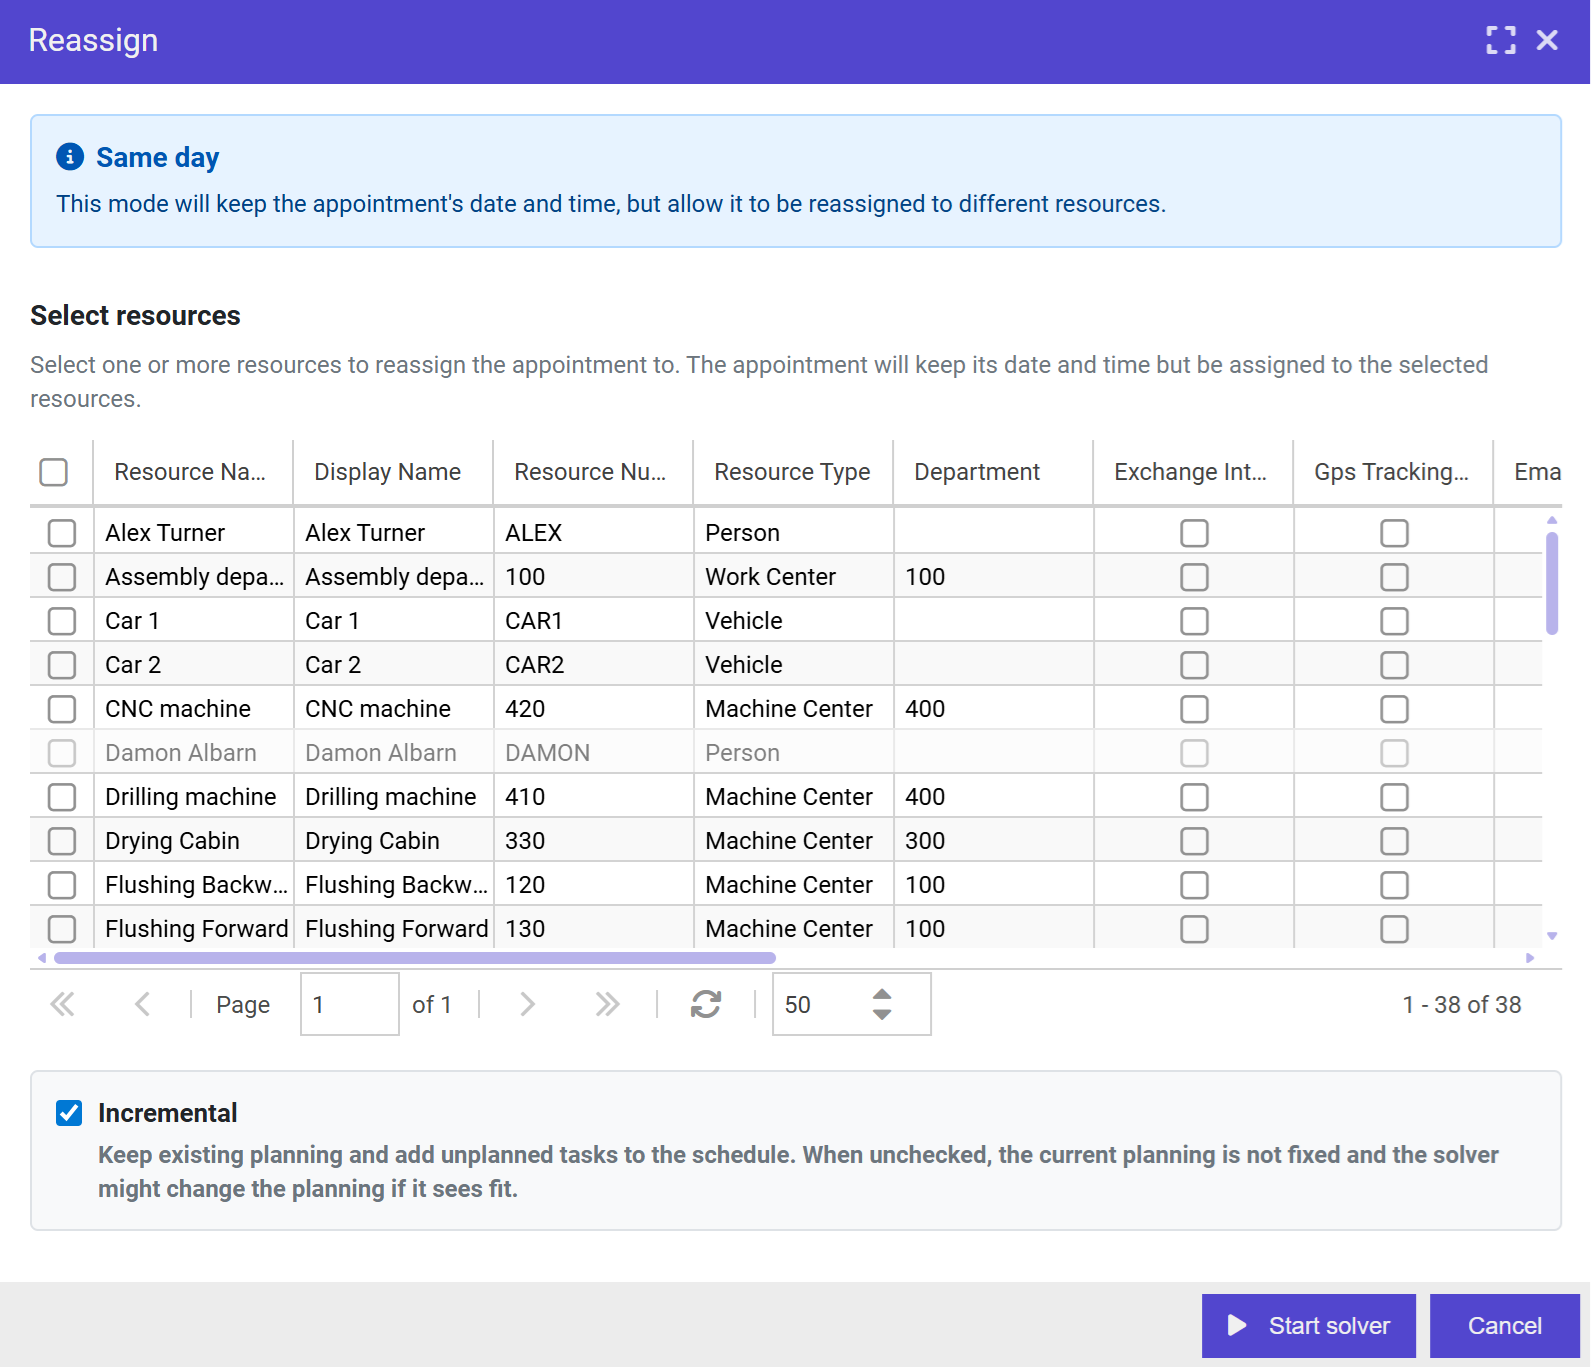Start the solver
Image resolution: width=1592 pixels, height=1367 pixels.
[x=1308, y=1326]
